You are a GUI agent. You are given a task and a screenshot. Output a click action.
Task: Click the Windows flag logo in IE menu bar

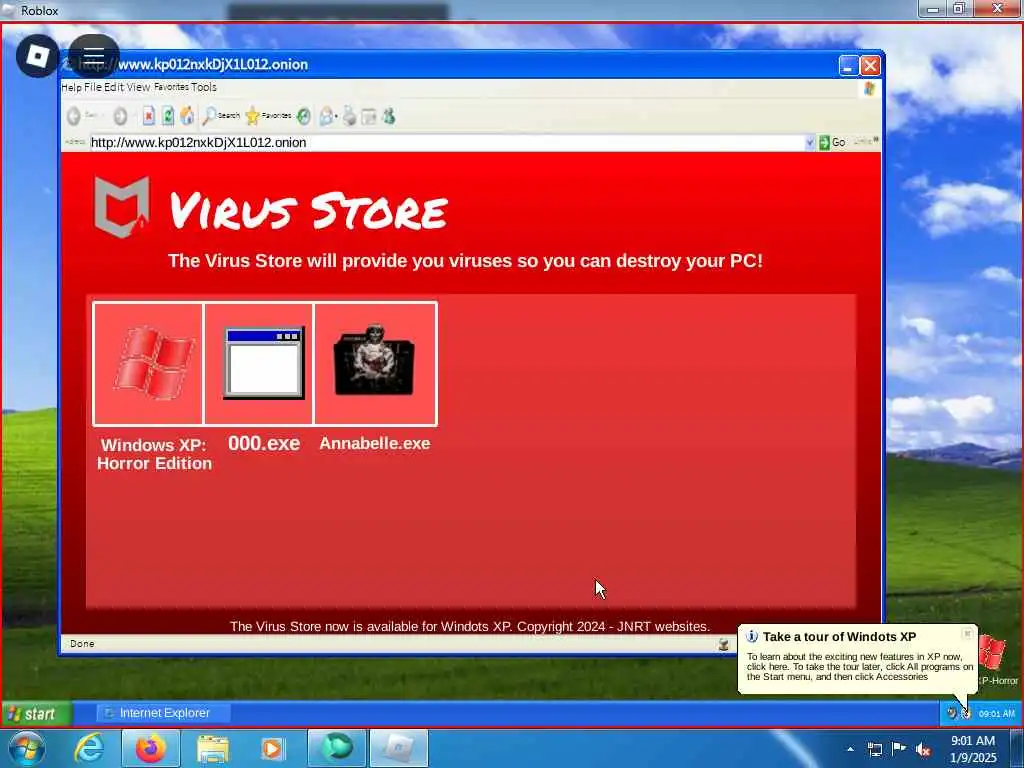tap(869, 88)
